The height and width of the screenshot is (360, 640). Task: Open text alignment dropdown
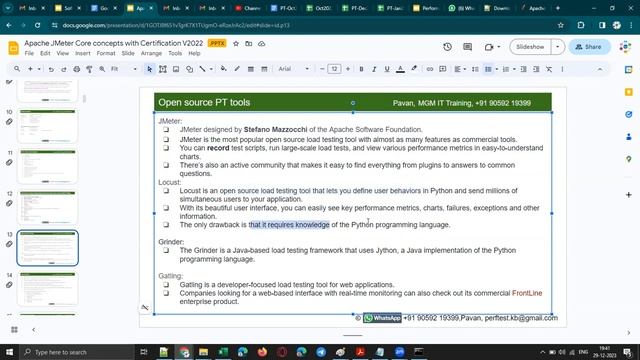[460, 69]
